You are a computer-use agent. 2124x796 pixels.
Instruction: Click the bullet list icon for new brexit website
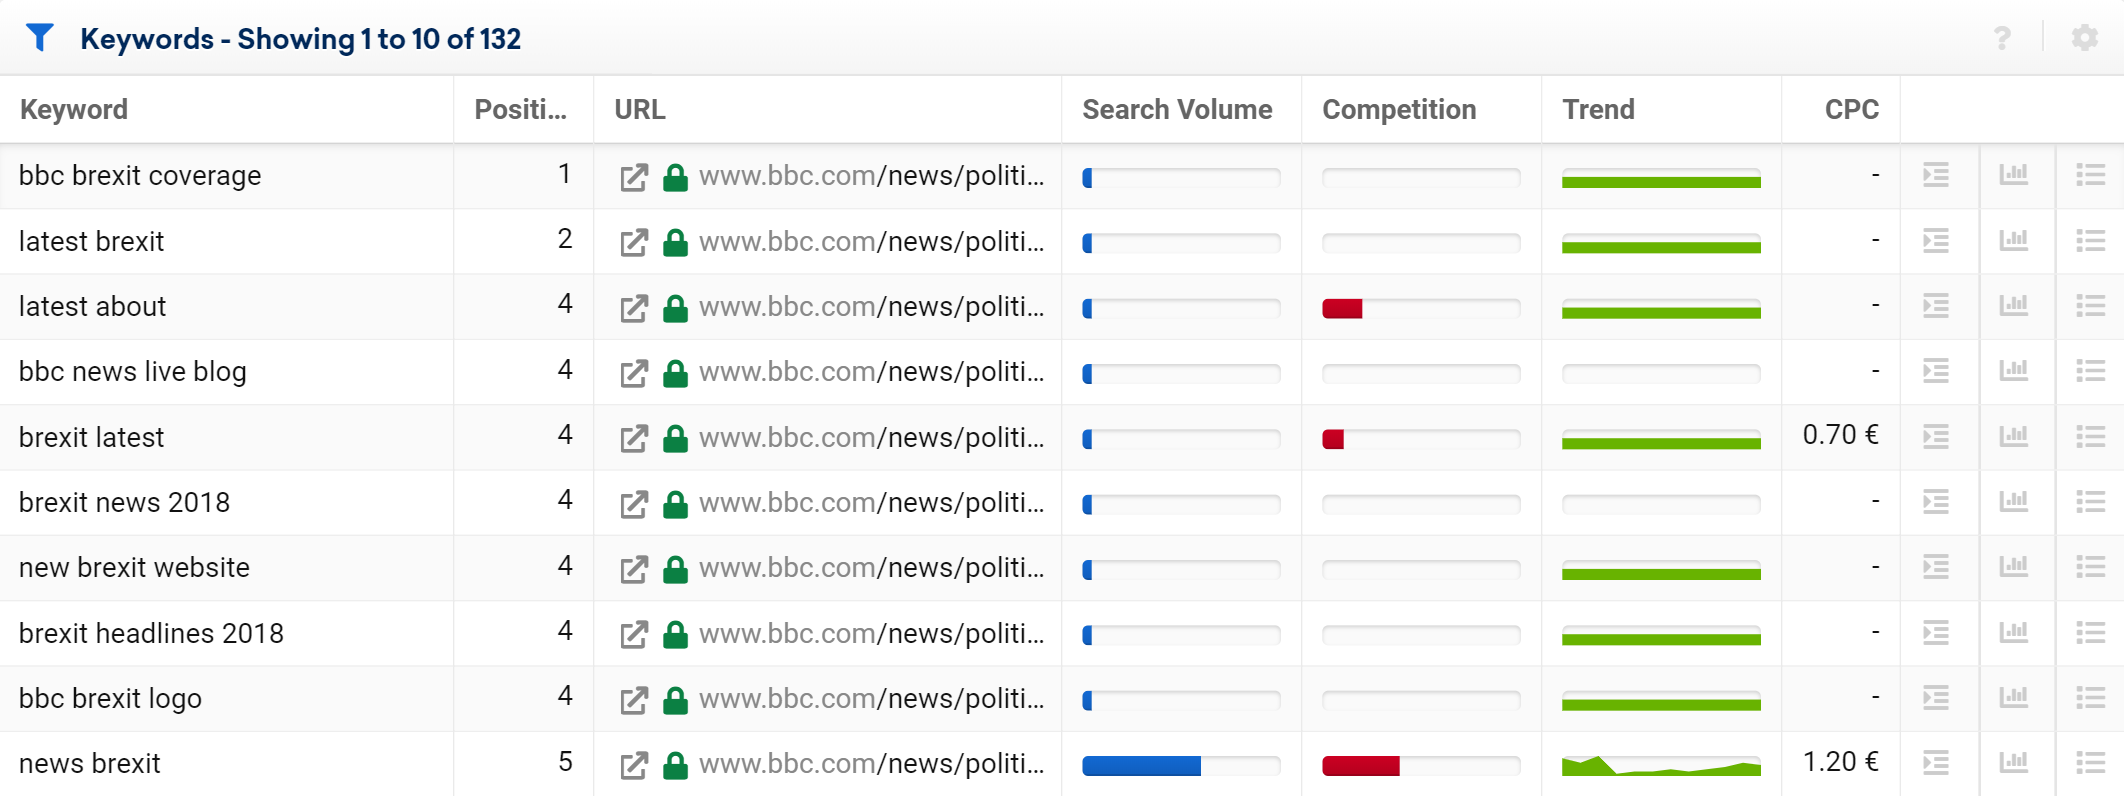click(x=2091, y=567)
